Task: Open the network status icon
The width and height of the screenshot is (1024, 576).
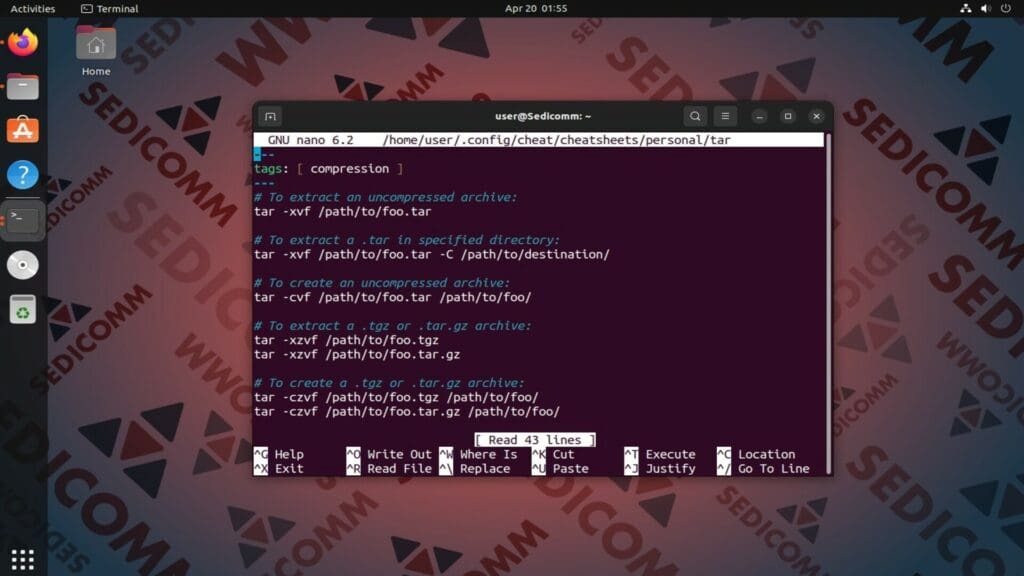Action: coord(965,8)
